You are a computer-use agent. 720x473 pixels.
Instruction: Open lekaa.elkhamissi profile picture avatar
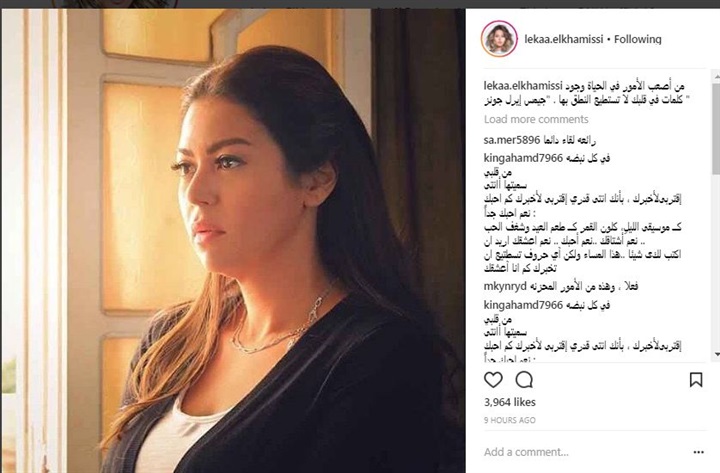click(x=499, y=39)
